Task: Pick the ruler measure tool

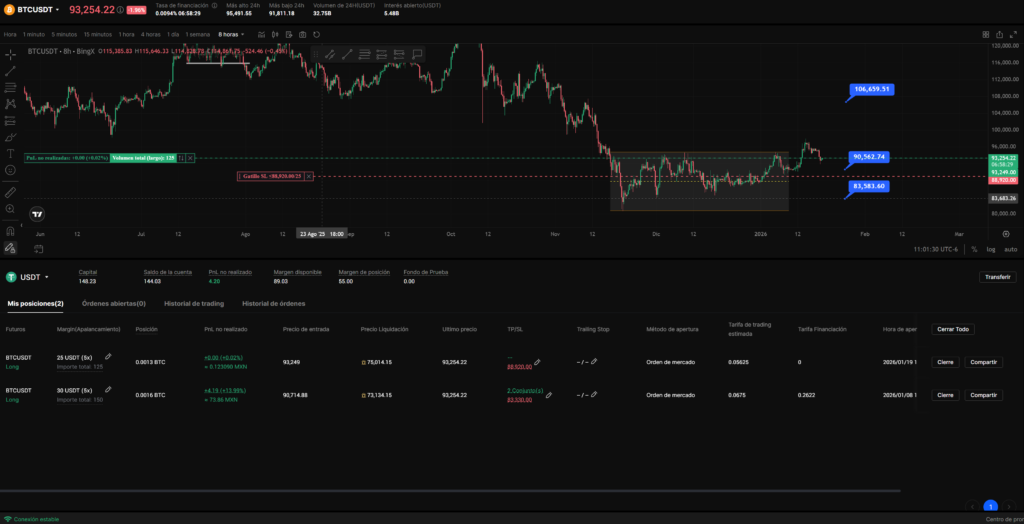Action: [x=10, y=191]
